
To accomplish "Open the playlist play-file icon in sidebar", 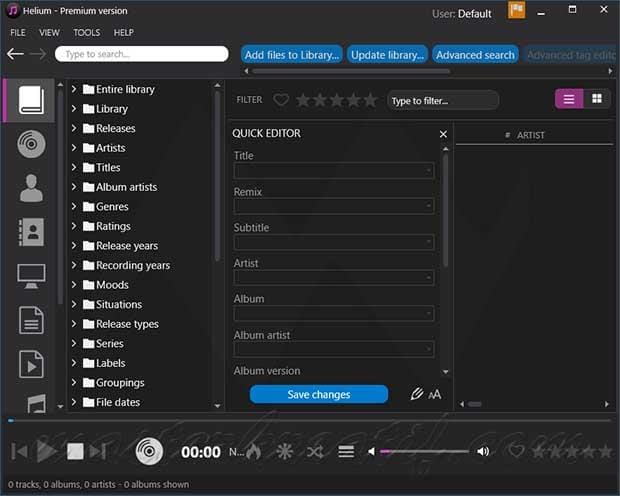I will 31,364.
